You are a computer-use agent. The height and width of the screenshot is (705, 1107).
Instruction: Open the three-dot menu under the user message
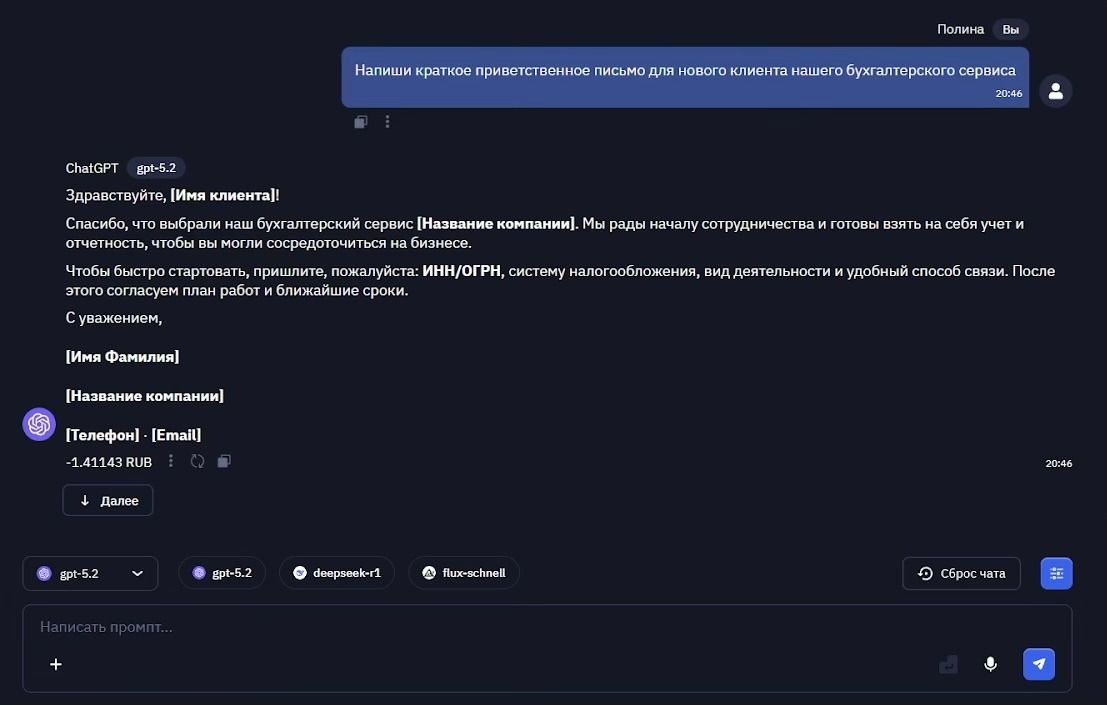click(387, 121)
